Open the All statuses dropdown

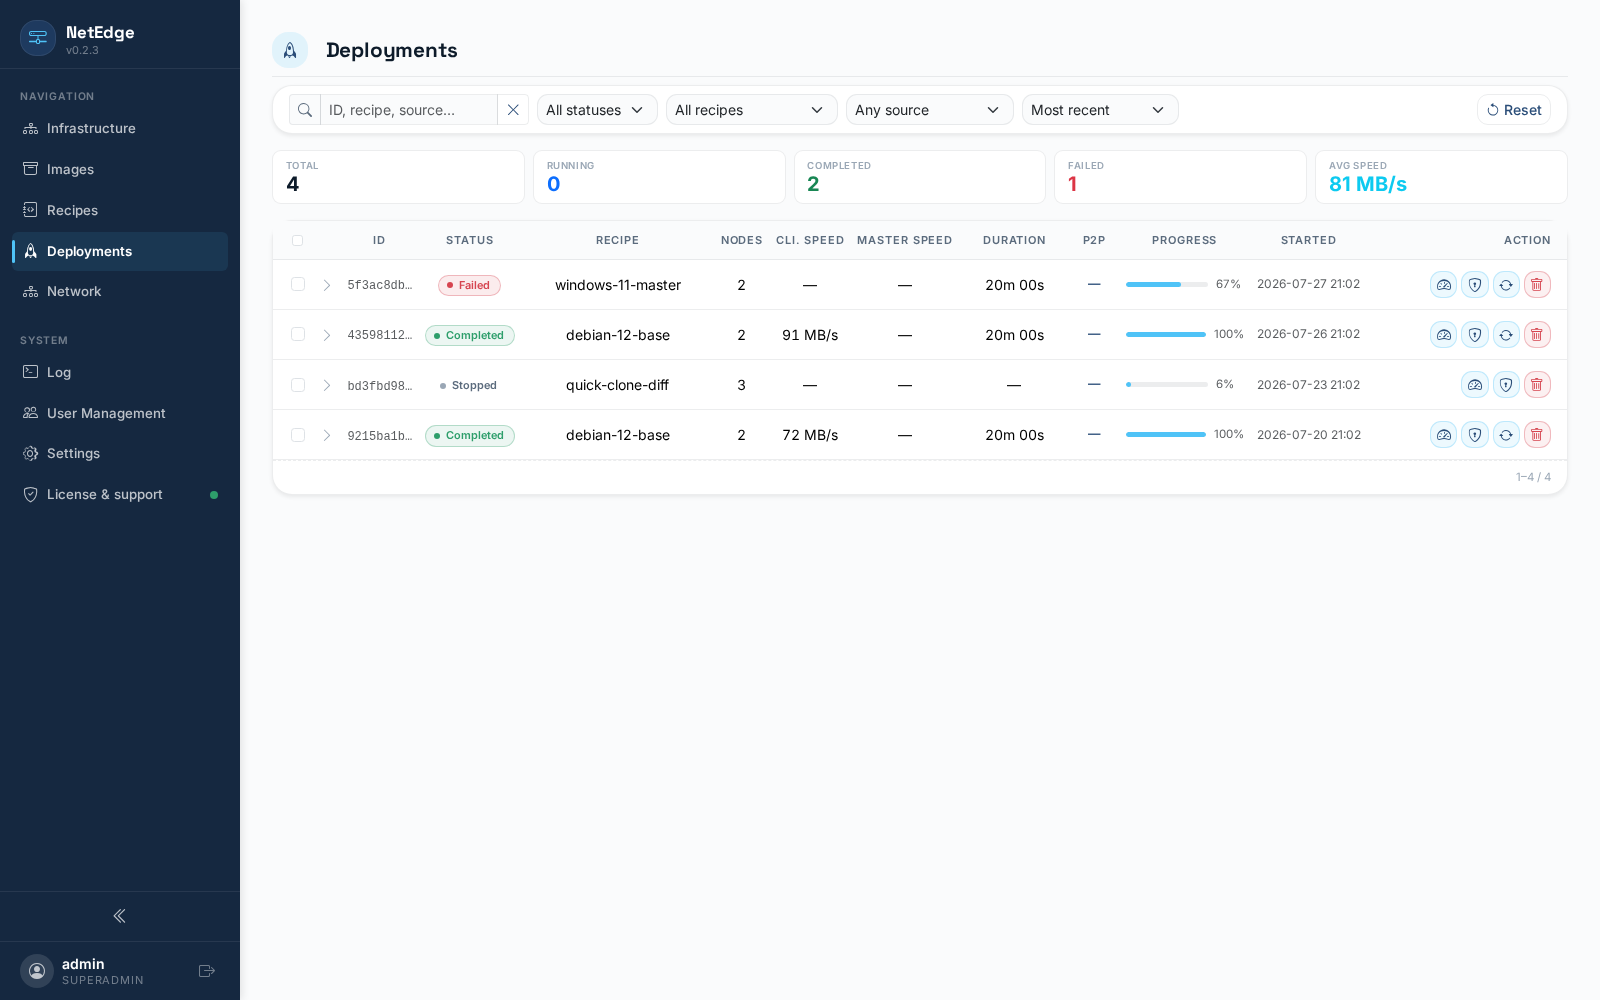tap(597, 110)
